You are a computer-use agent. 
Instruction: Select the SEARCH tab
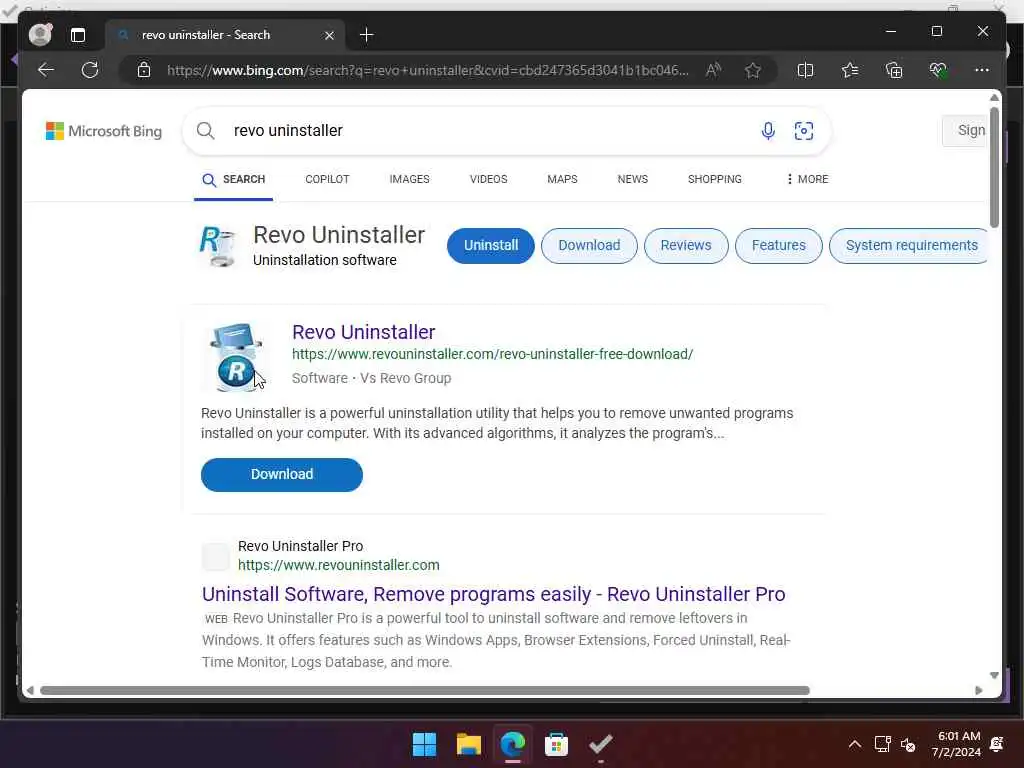click(233, 179)
